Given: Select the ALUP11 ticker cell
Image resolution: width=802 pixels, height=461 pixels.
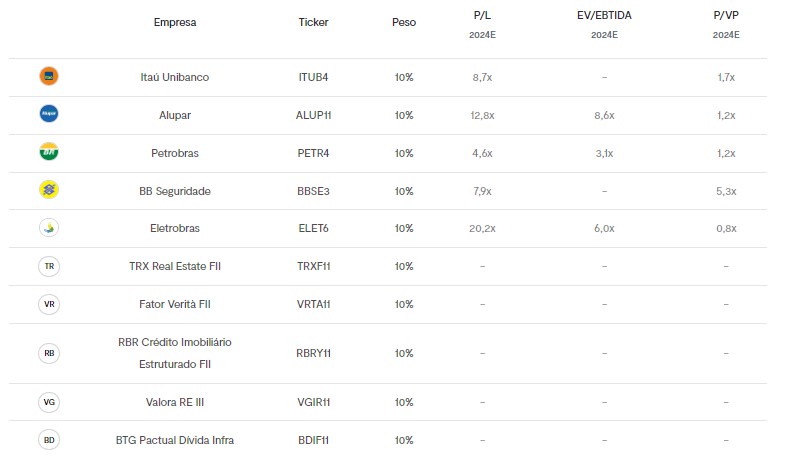Looking at the screenshot, I should (x=314, y=115).
